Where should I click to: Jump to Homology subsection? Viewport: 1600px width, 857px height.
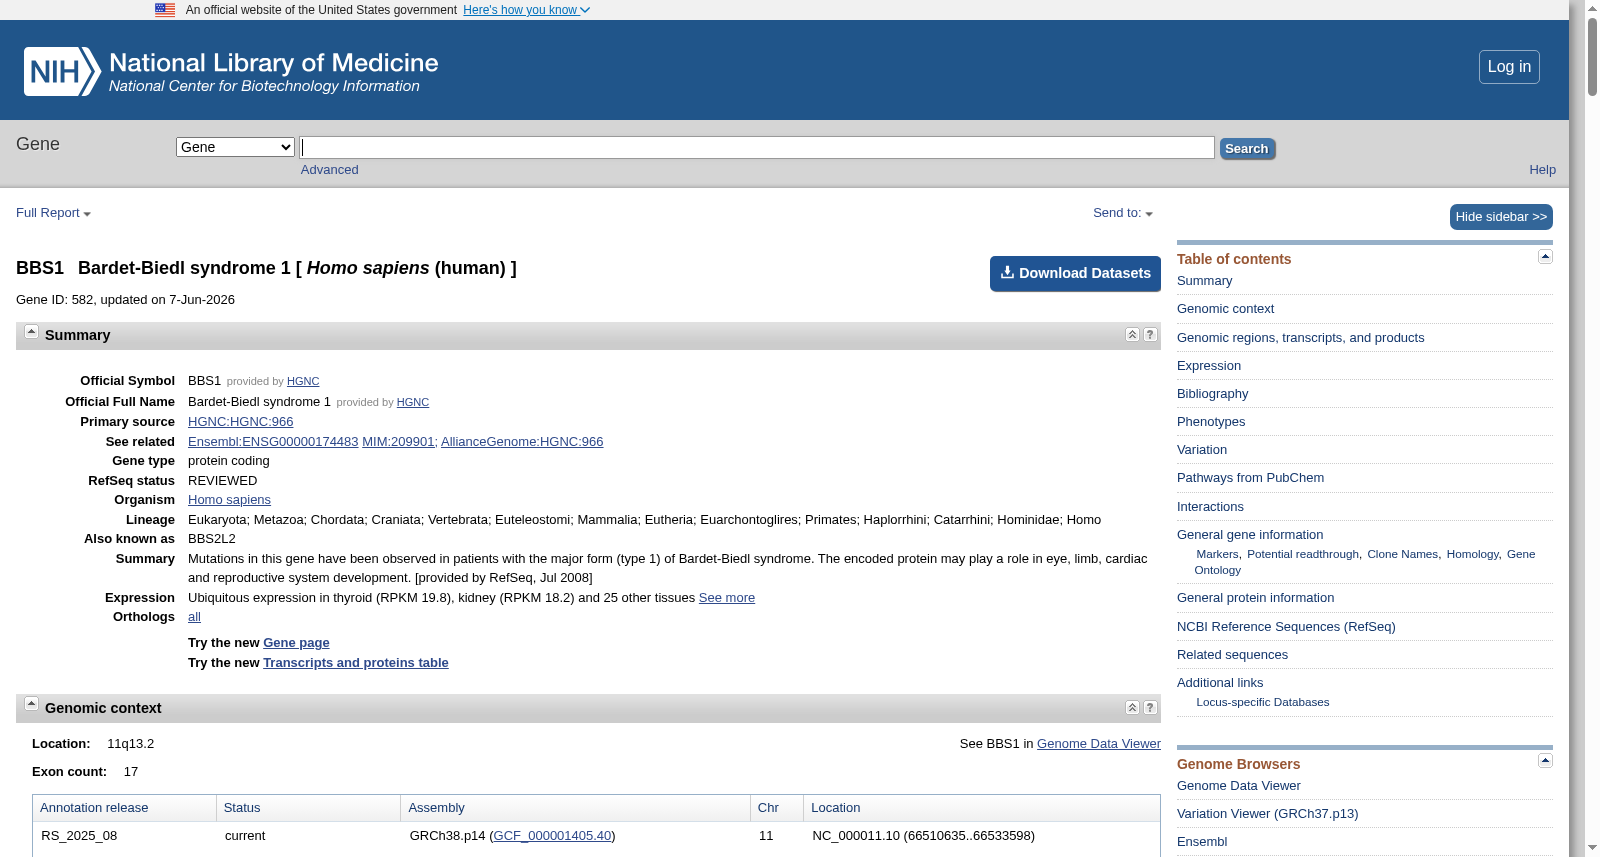(x=1472, y=554)
